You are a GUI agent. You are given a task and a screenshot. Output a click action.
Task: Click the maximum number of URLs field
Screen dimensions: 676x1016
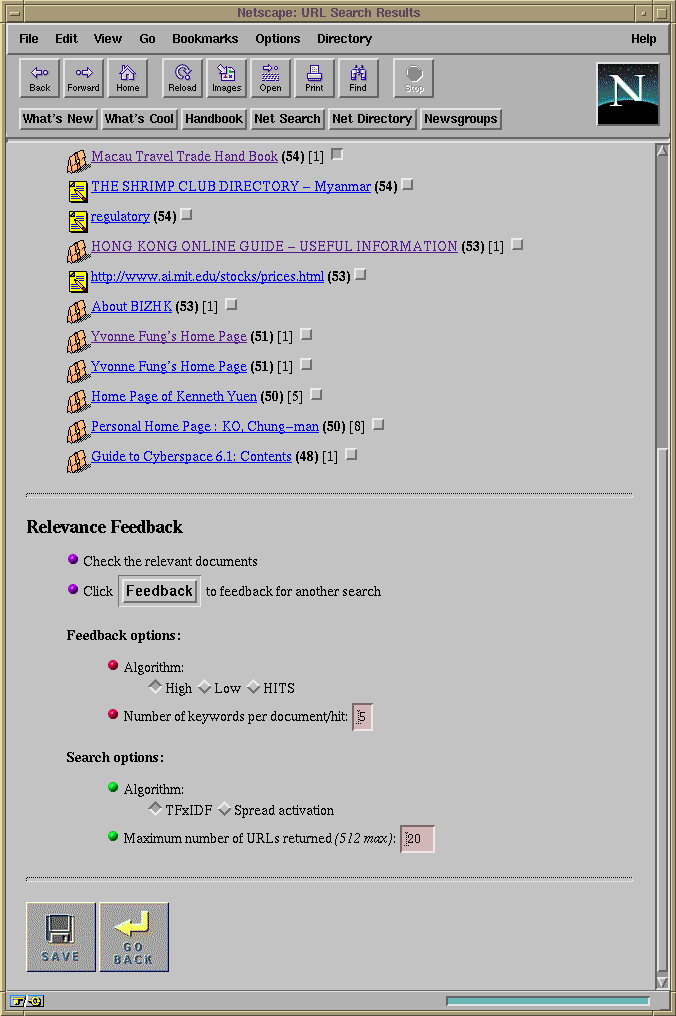pyautogui.click(x=418, y=839)
